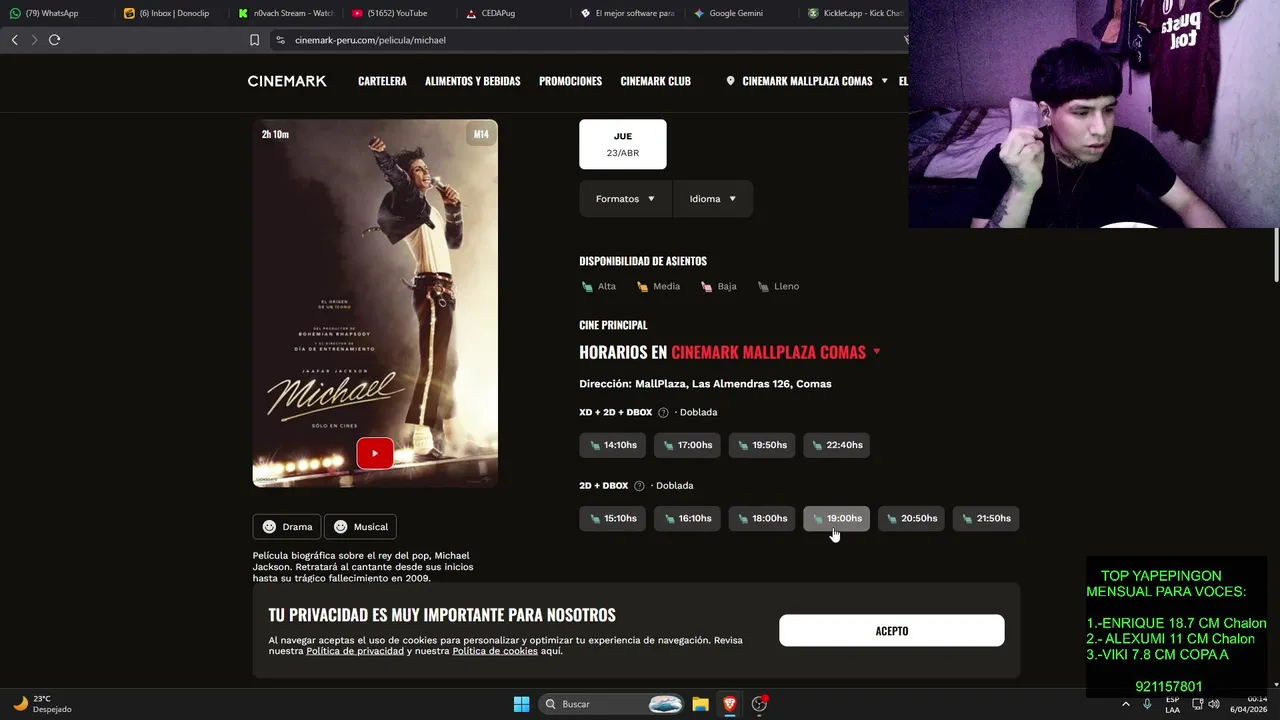Click the '2h 10m' duration label
This screenshot has height=720, width=1280.
pos(275,134)
